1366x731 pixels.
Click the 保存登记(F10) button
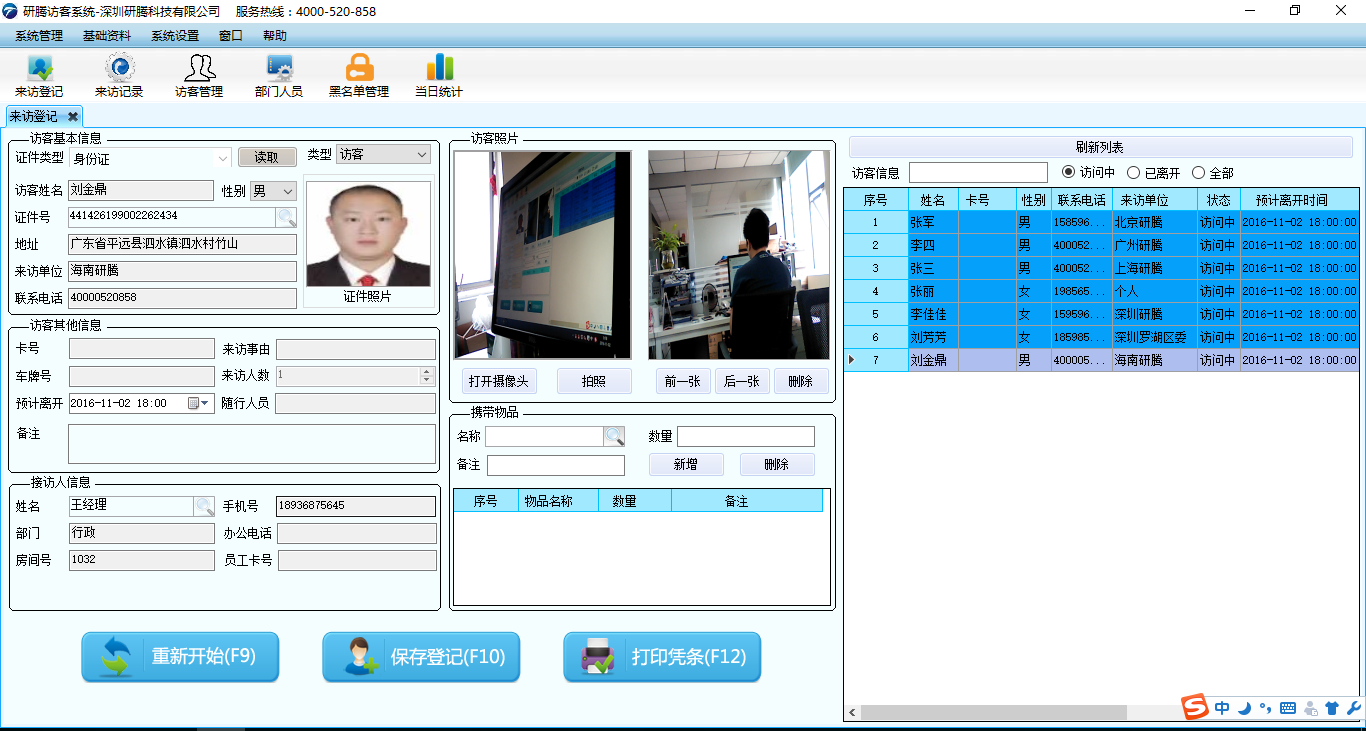click(x=421, y=657)
